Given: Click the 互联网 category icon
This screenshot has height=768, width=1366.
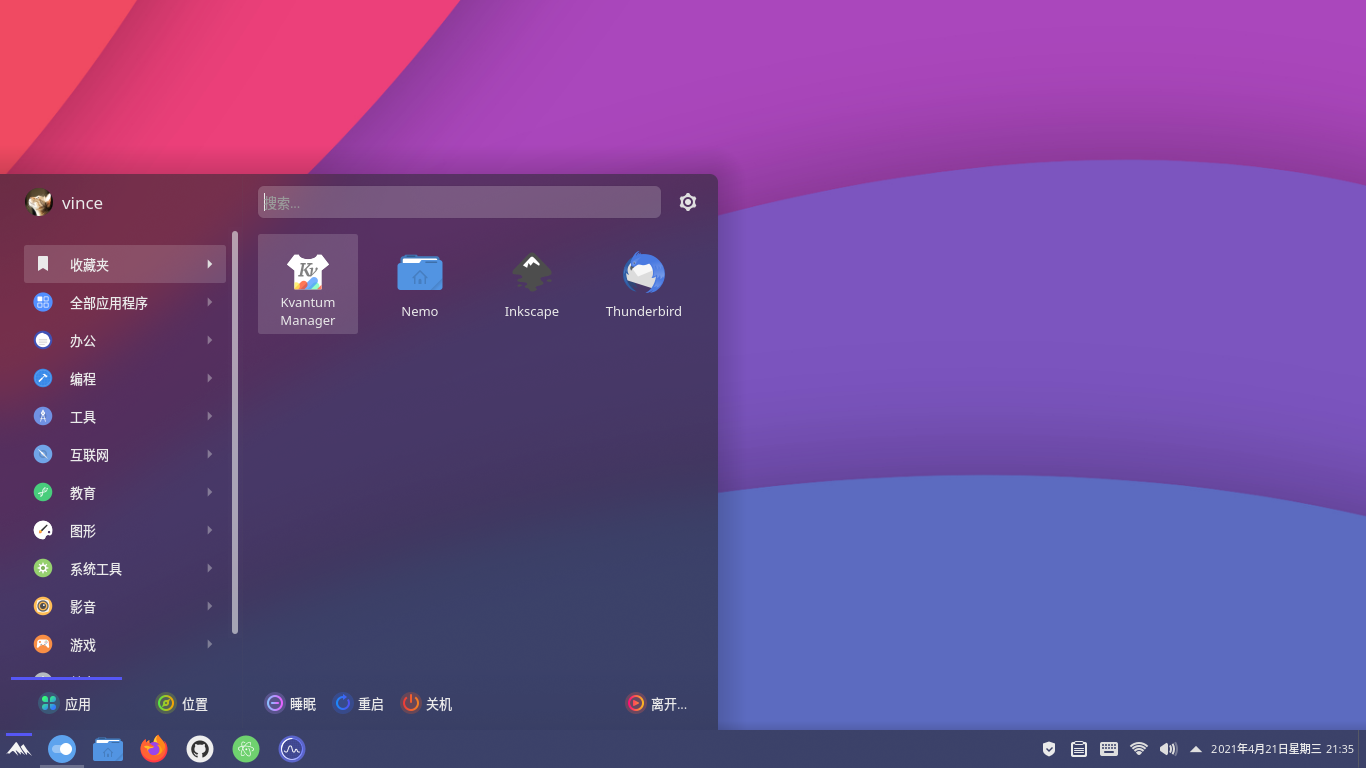Looking at the screenshot, I should [43, 454].
